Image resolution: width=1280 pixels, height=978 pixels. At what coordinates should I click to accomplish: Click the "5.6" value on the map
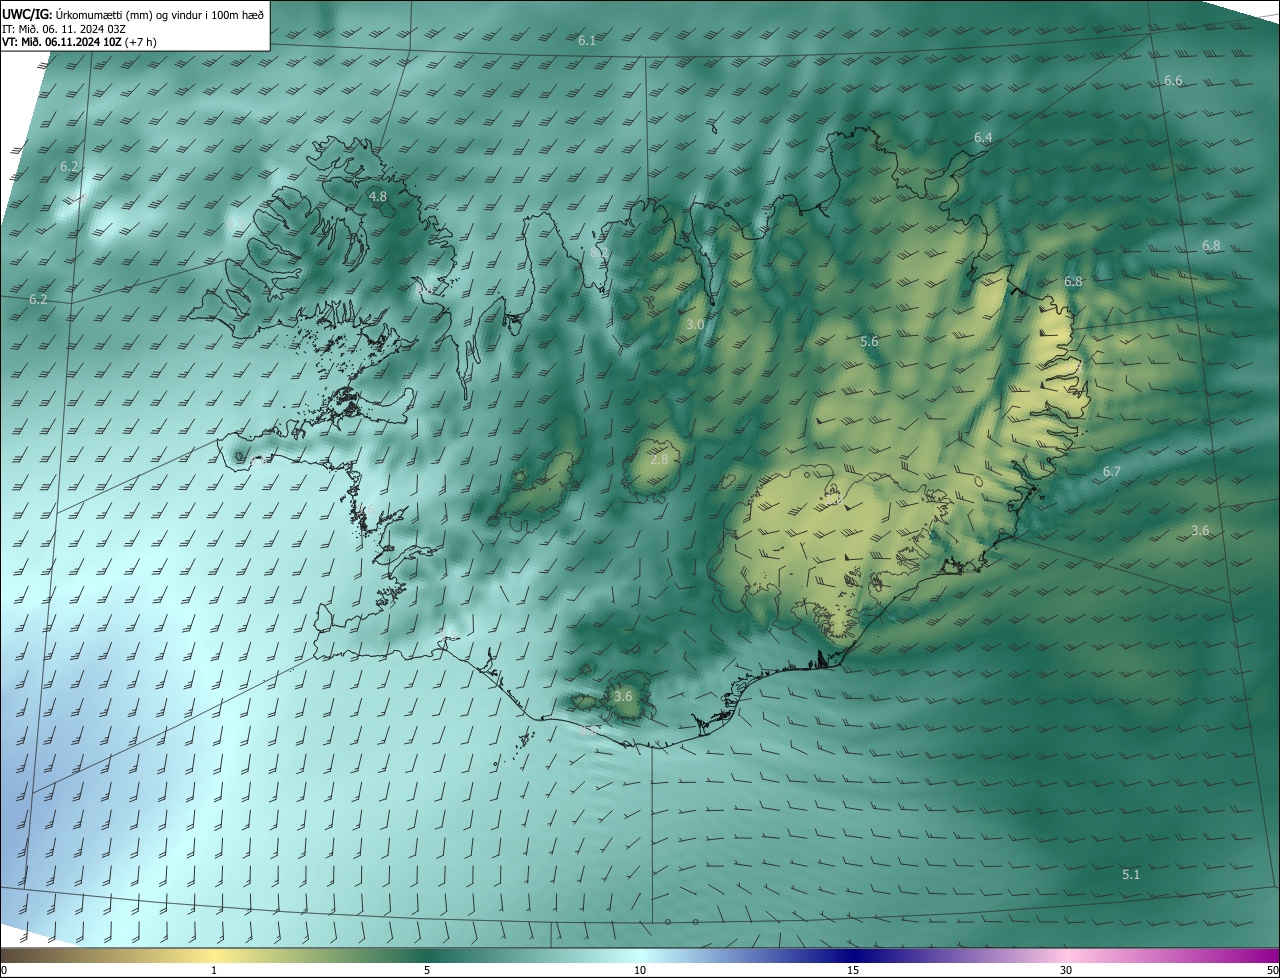869,341
